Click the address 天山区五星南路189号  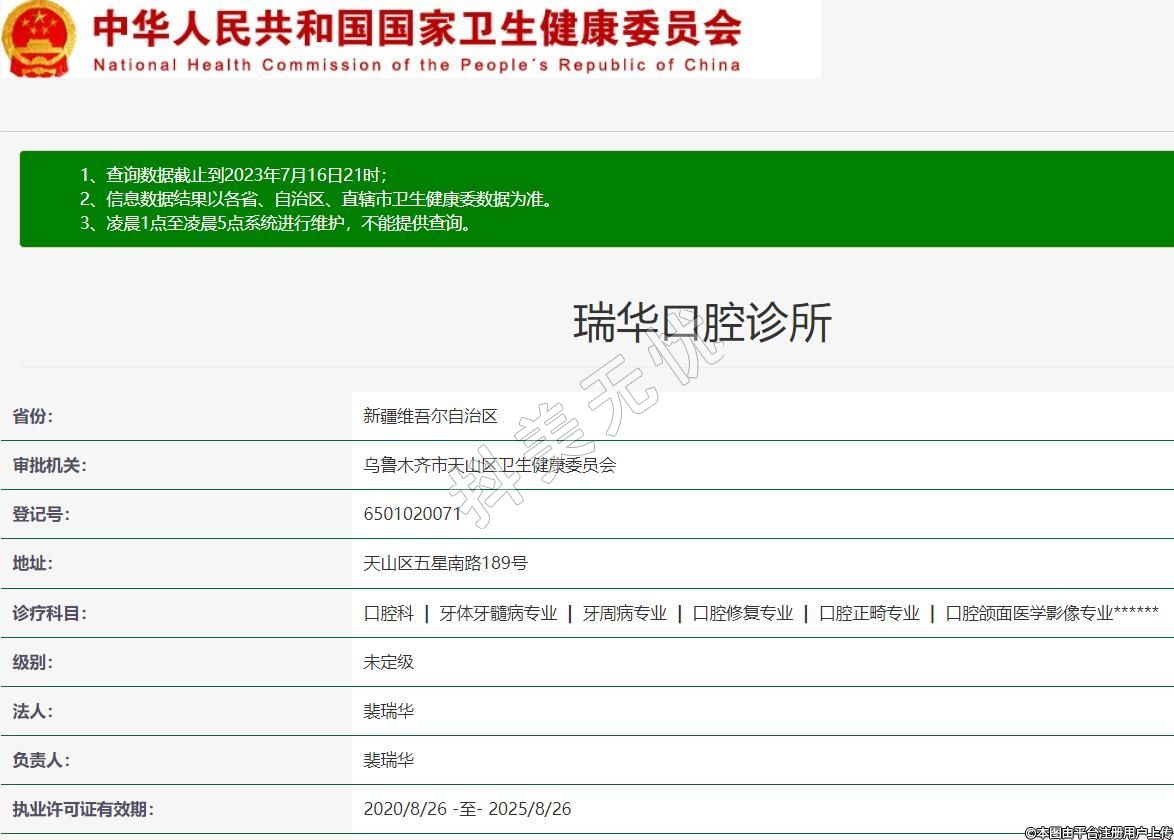coord(445,563)
